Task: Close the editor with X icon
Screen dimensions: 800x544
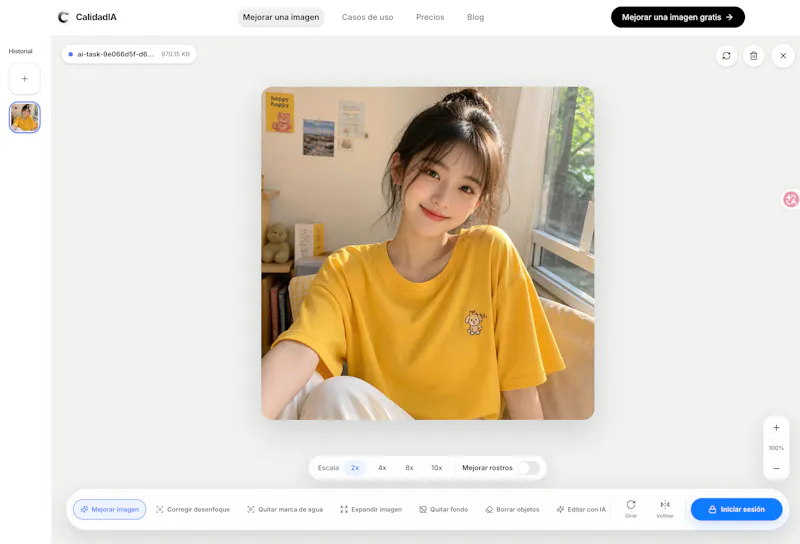Action: [783, 56]
